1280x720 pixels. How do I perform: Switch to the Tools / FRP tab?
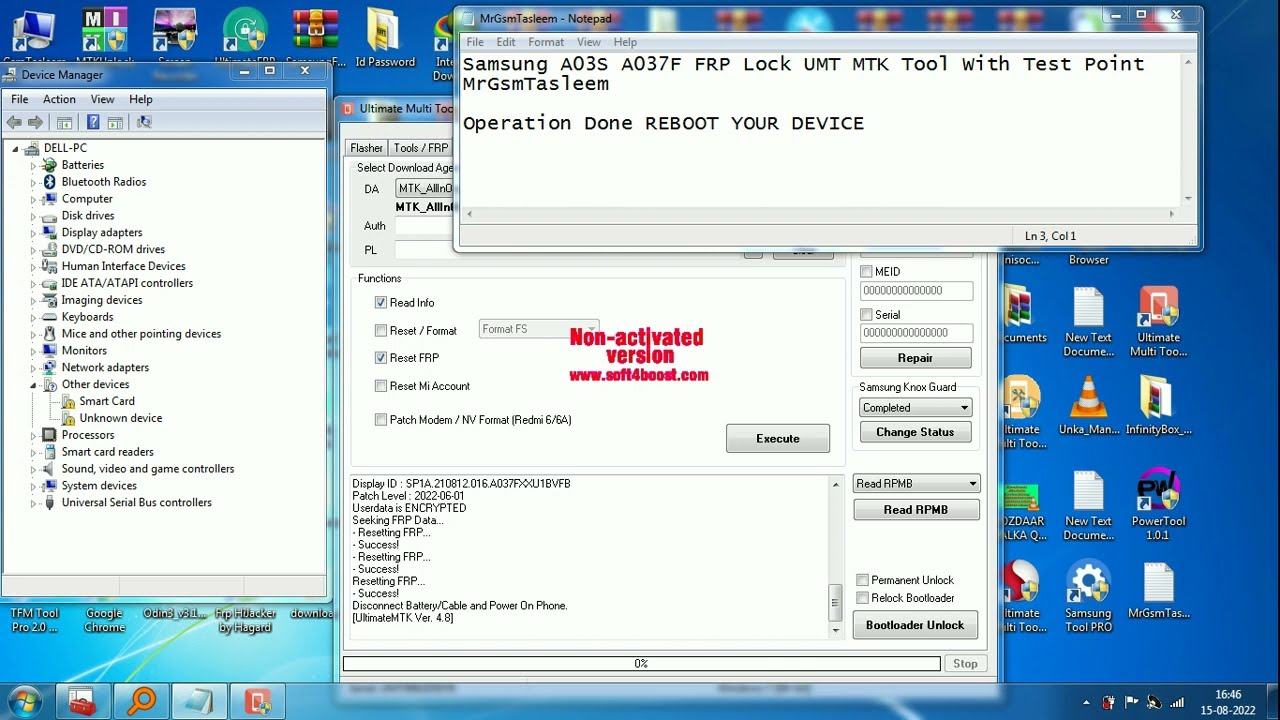point(421,148)
